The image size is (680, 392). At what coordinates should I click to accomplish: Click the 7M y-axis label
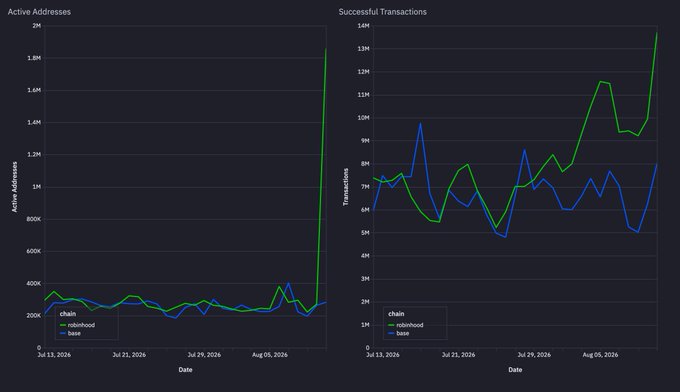(365, 186)
